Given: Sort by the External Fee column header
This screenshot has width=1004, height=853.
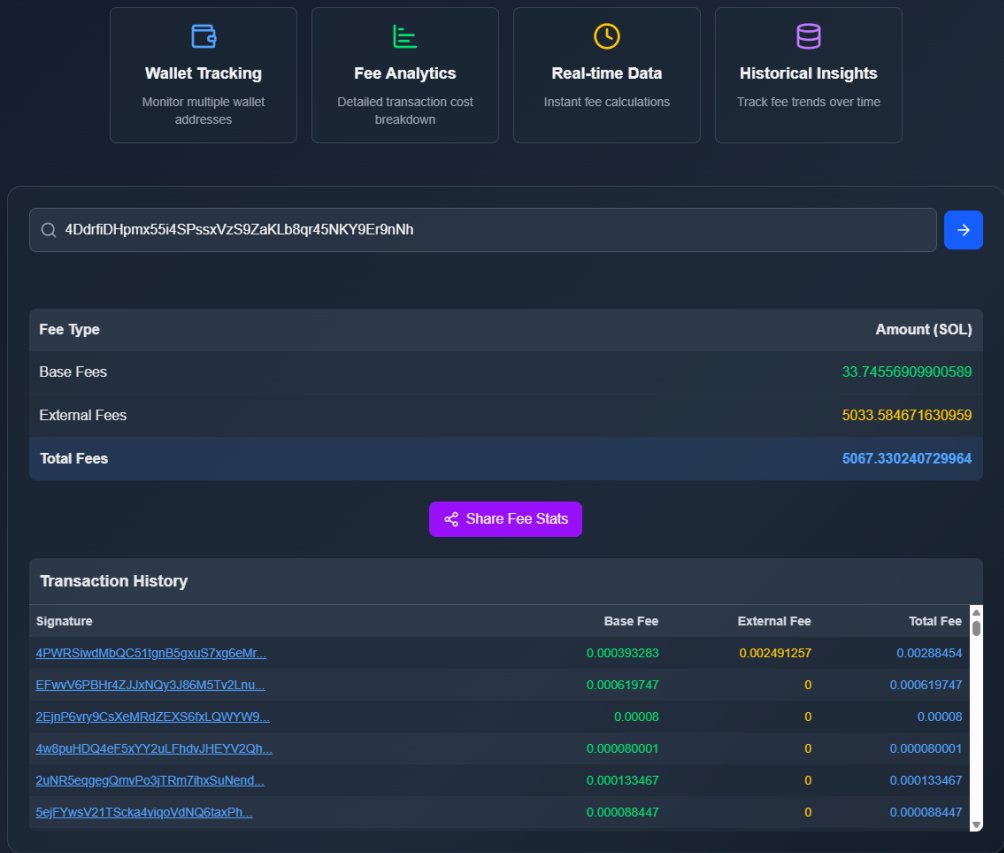Looking at the screenshot, I should tap(774, 620).
